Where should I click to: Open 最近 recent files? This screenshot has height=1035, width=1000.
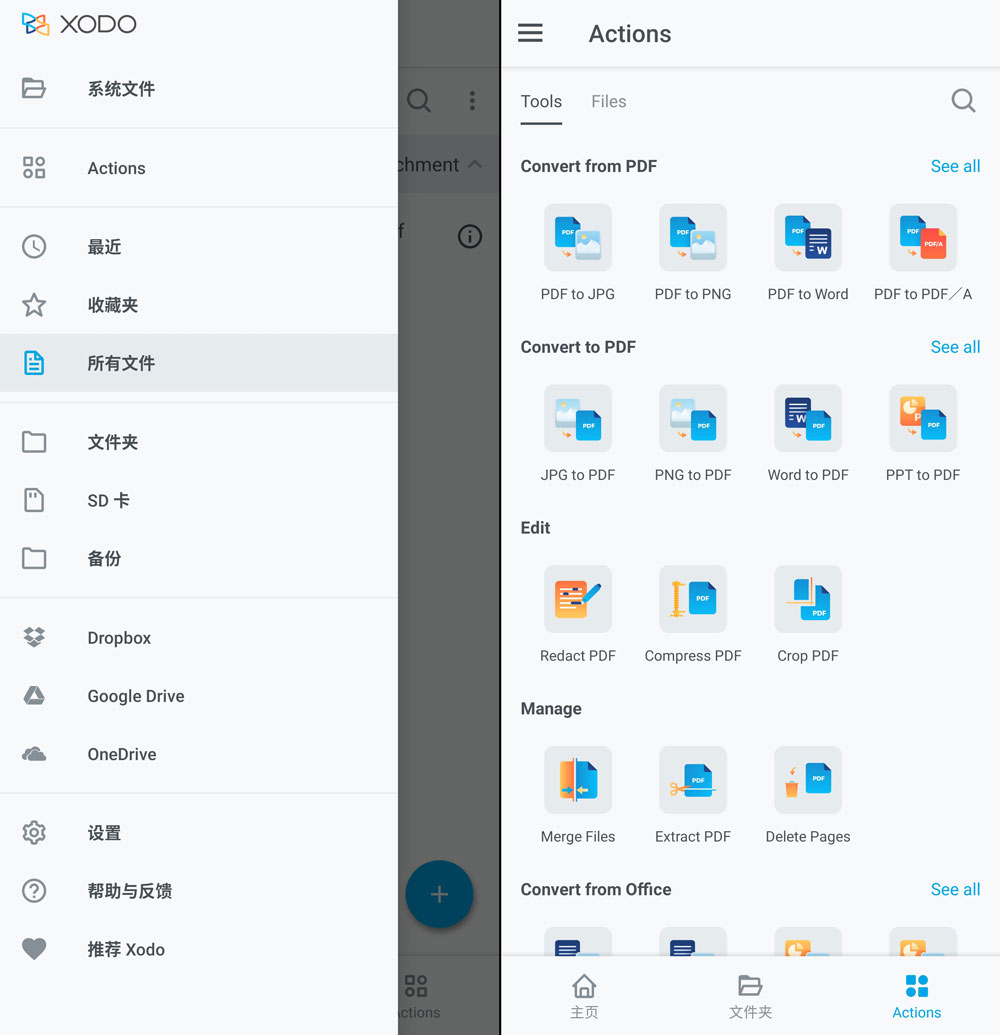199,247
